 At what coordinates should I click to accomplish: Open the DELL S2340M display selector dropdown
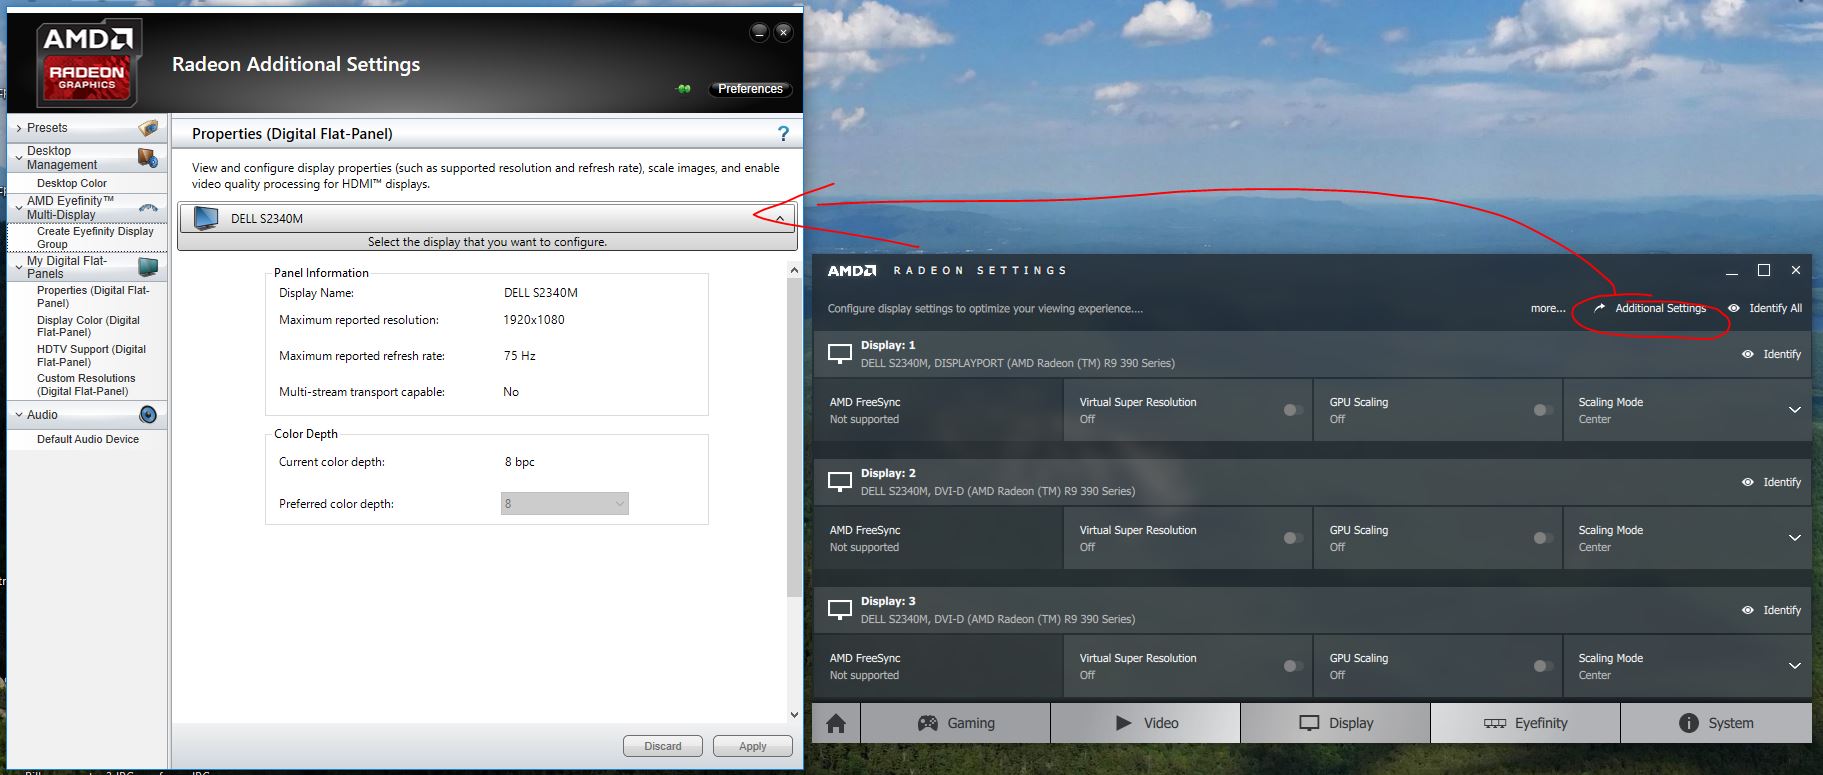[487, 218]
